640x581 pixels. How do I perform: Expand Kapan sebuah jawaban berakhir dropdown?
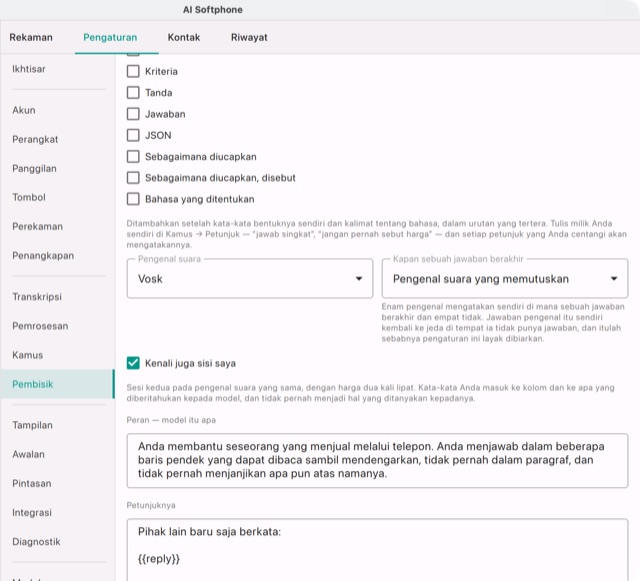505,278
